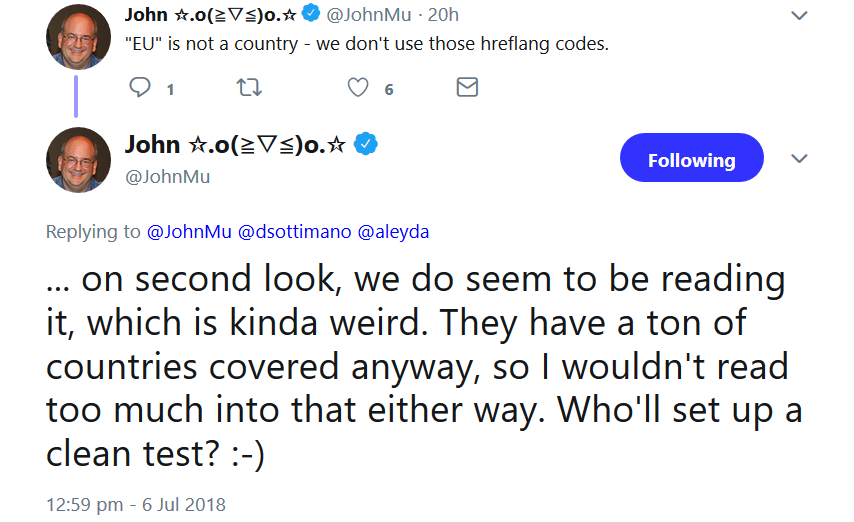Screen dimensions: 854x522
Task: Open the larger profile avatar on the main tweet
Action: point(78,159)
